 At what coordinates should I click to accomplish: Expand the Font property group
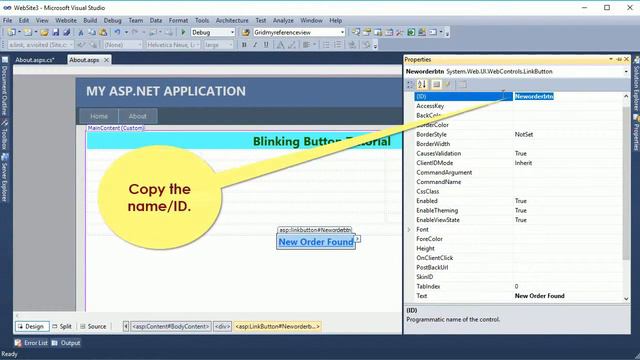(409, 230)
